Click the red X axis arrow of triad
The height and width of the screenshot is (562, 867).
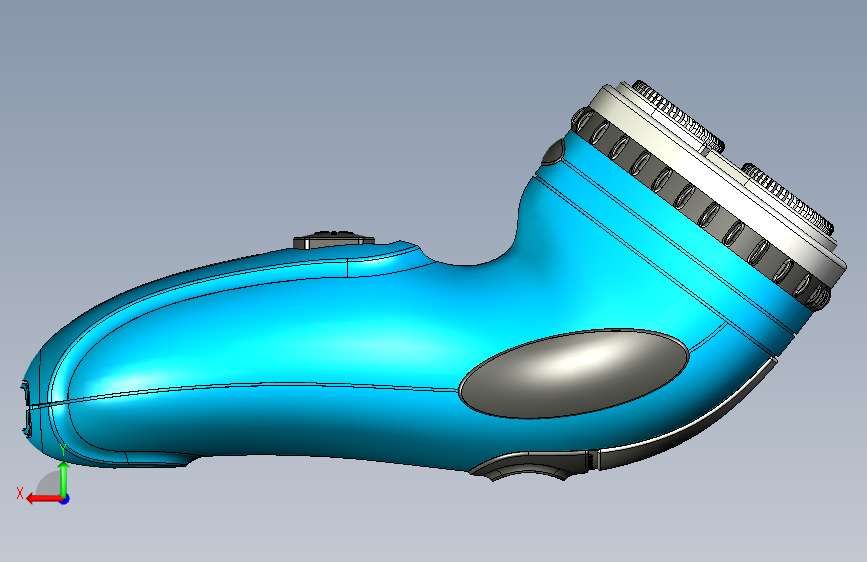coord(43,499)
